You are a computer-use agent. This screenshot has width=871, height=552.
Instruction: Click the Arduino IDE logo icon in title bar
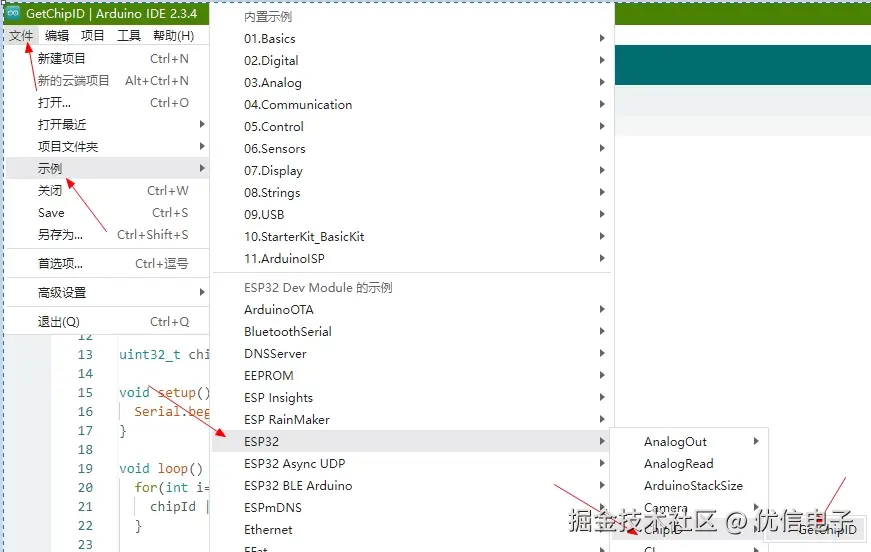pos(13,13)
